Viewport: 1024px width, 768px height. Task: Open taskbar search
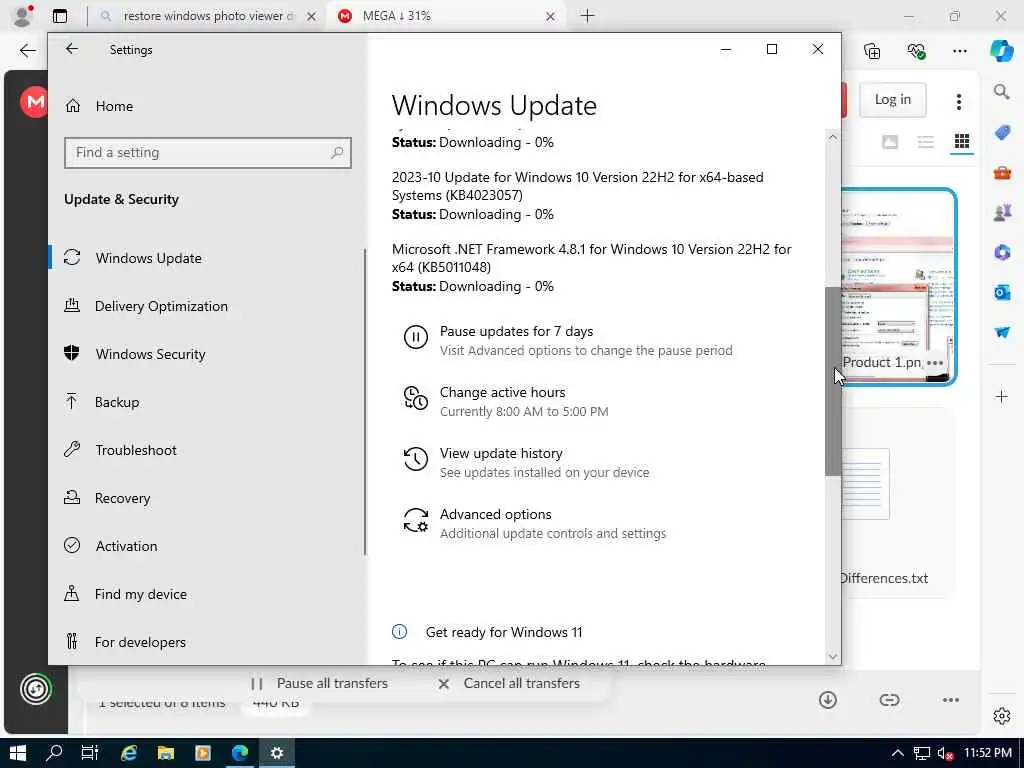[x=54, y=753]
